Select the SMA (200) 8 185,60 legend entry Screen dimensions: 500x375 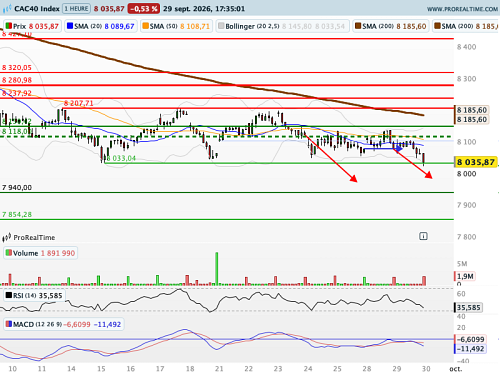(391, 26)
